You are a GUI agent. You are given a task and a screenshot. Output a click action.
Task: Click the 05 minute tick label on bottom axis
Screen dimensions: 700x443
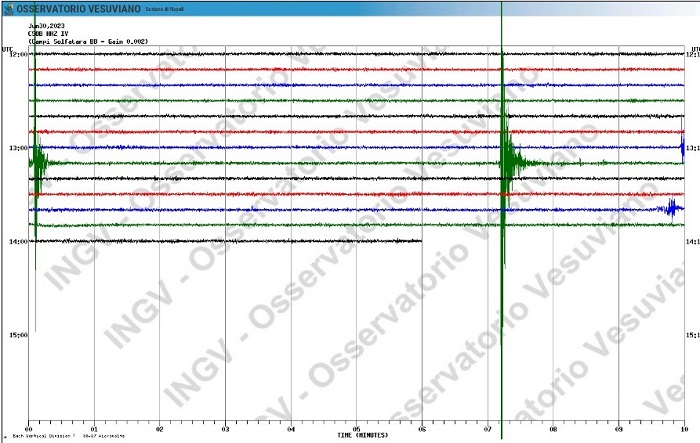[x=356, y=428]
